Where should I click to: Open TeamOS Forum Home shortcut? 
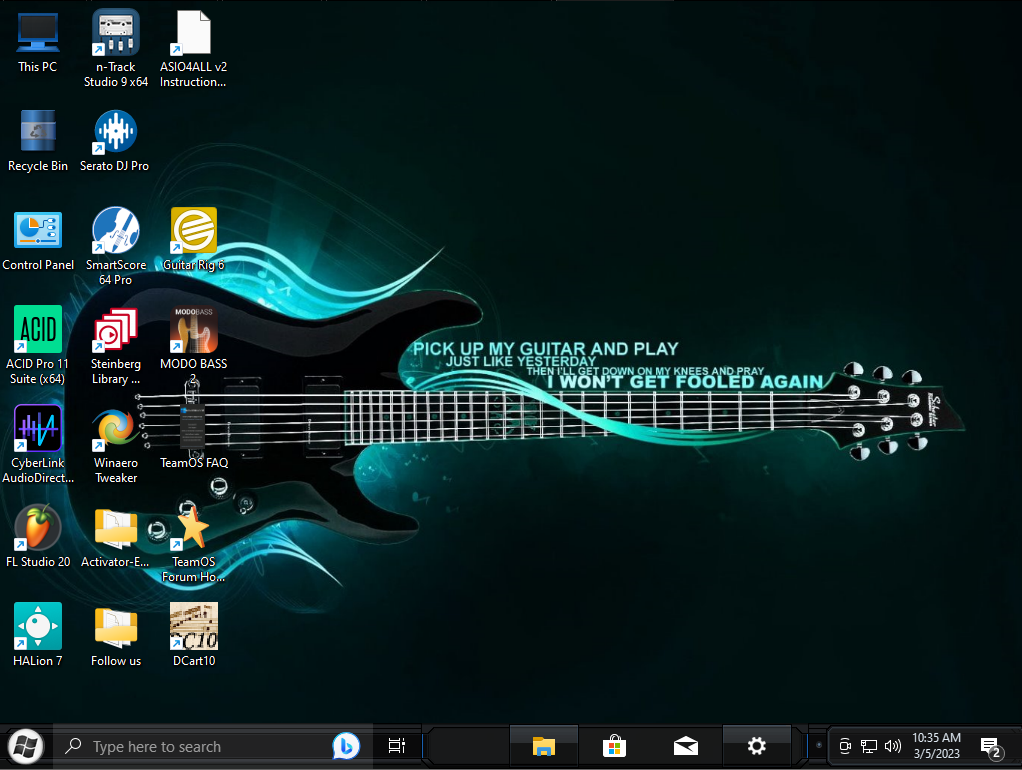[194, 544]
